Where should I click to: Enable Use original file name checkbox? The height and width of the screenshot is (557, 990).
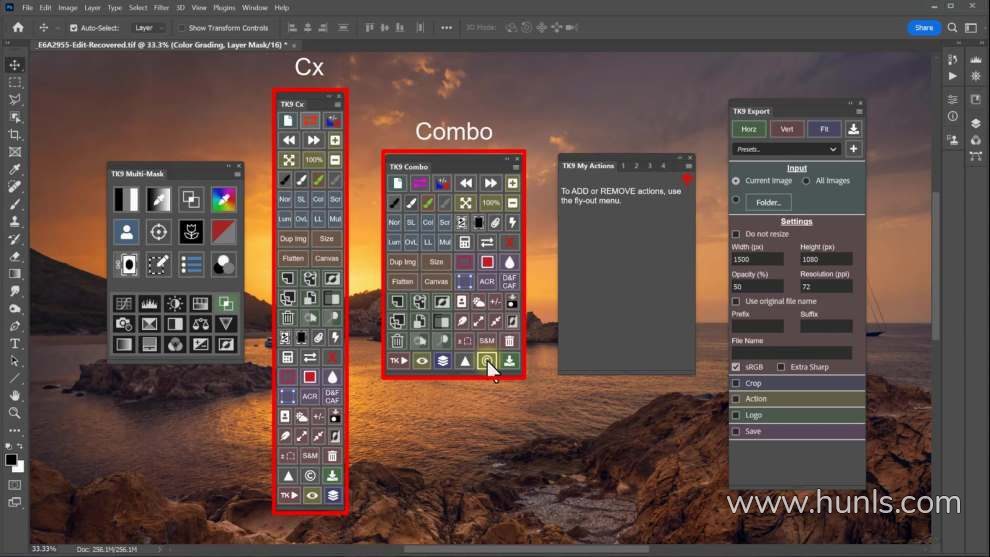[736, 301]
